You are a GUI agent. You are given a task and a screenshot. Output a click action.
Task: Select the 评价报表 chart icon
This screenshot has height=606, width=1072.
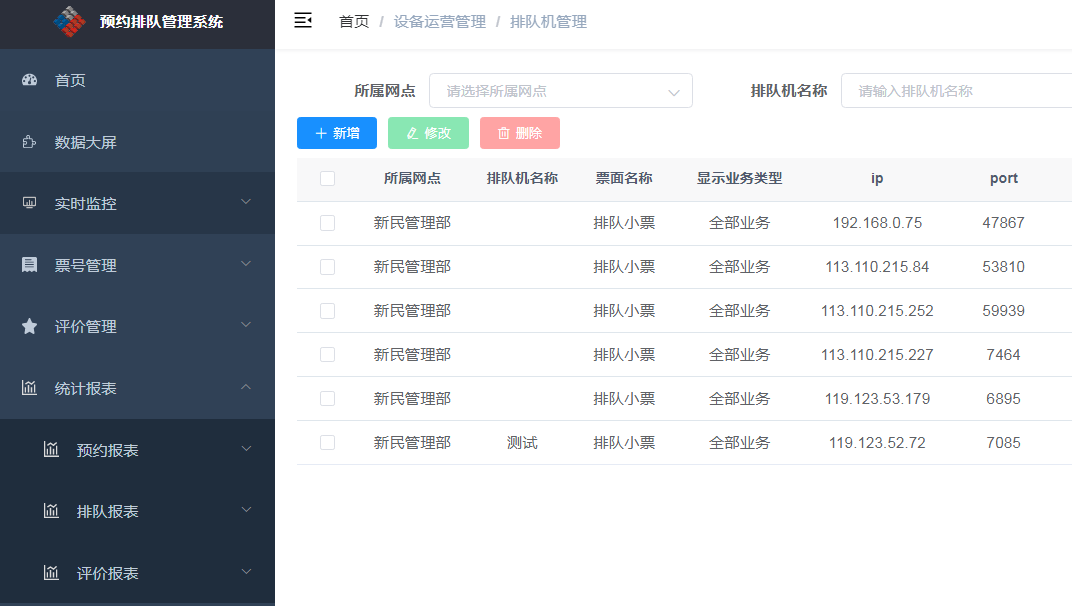52,573
